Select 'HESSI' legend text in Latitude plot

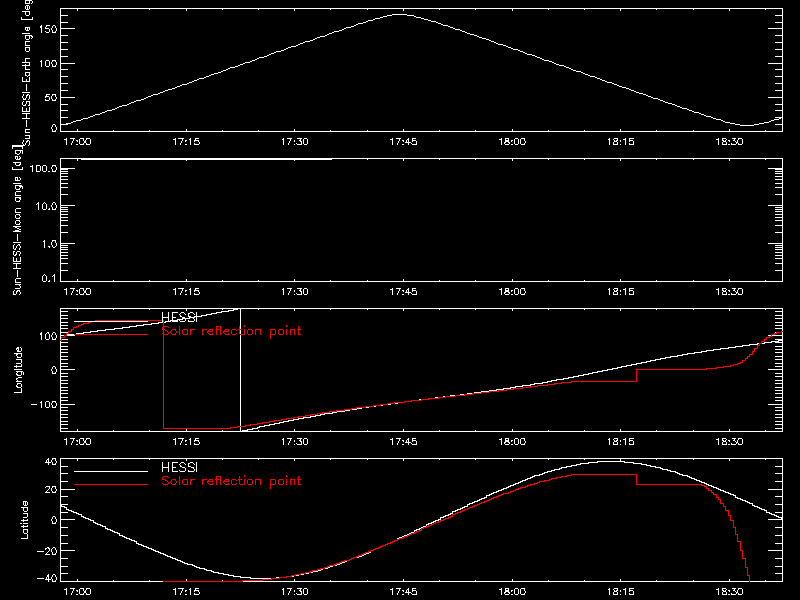(179, 467)
